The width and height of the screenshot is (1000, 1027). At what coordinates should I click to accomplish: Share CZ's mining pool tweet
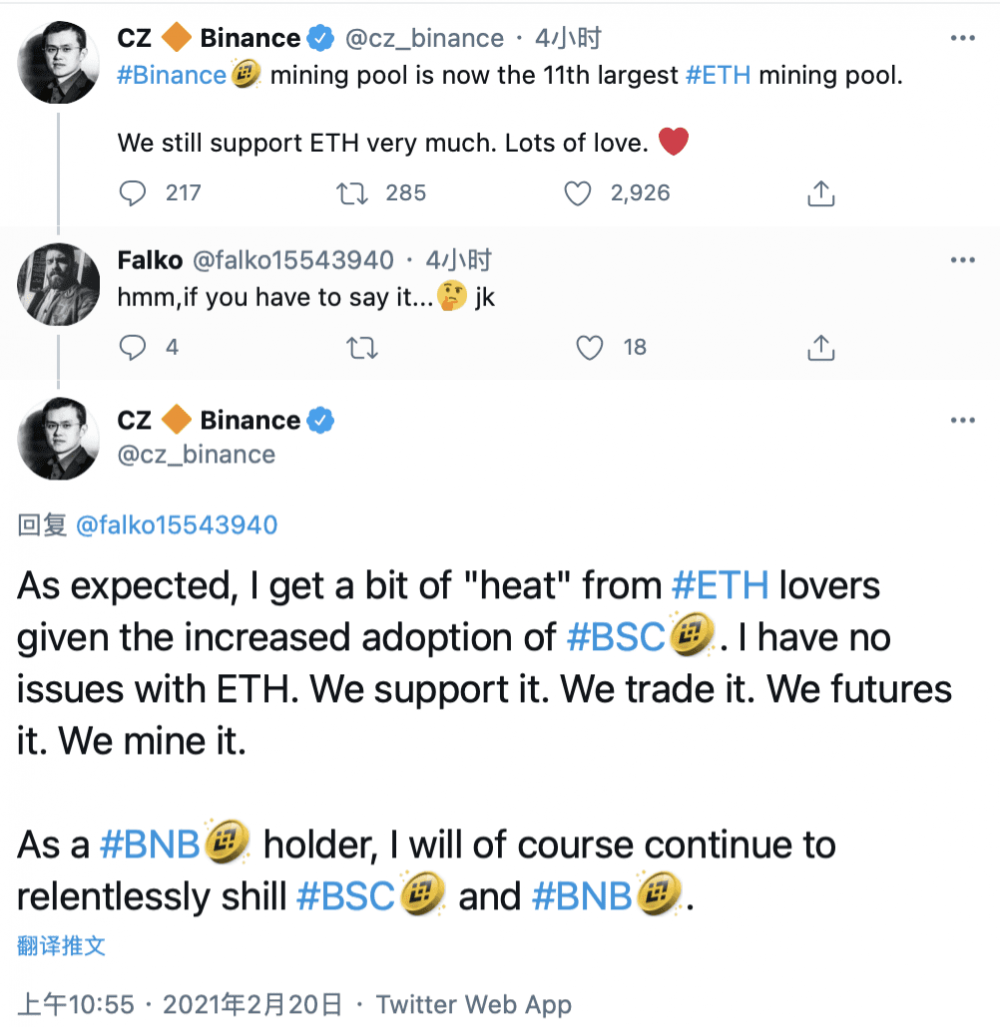click(x=820, y=193)
